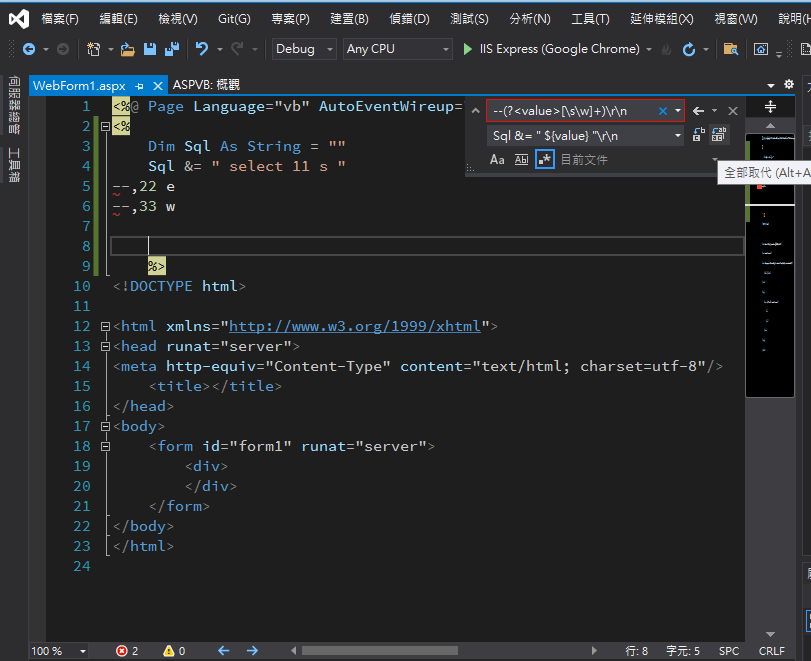Viewport: 811px width, 661px height.
Task: Create a new item from the toolbar
Action: click(x=93, y=49)
